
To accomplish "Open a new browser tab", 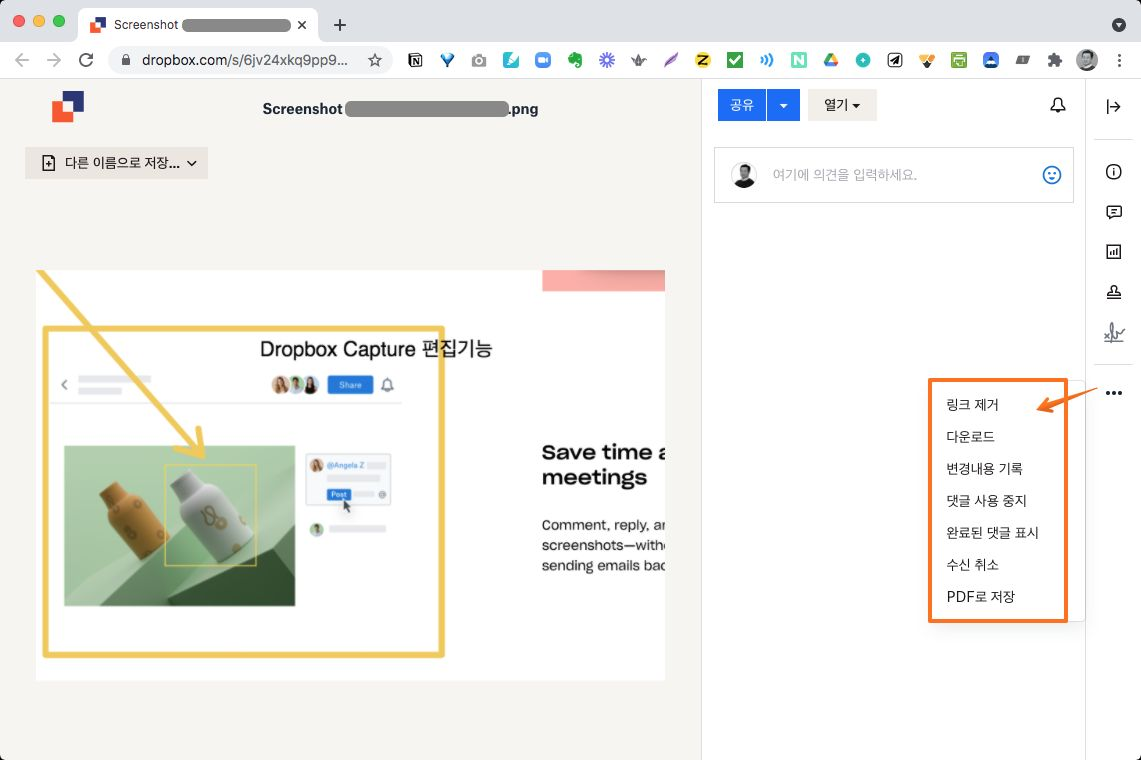I will 340,25.
